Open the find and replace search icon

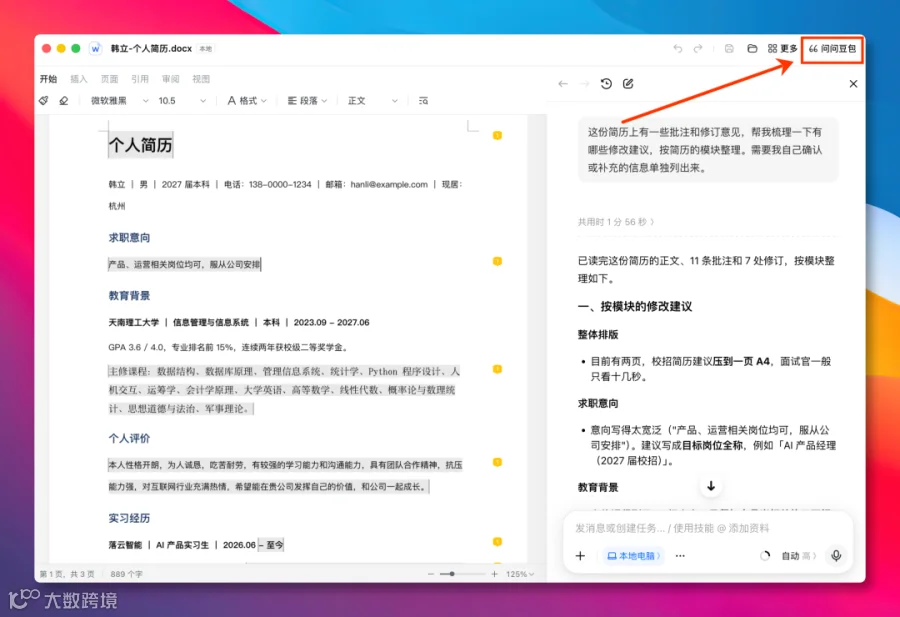pyautogui.click(x=424, y=100)
